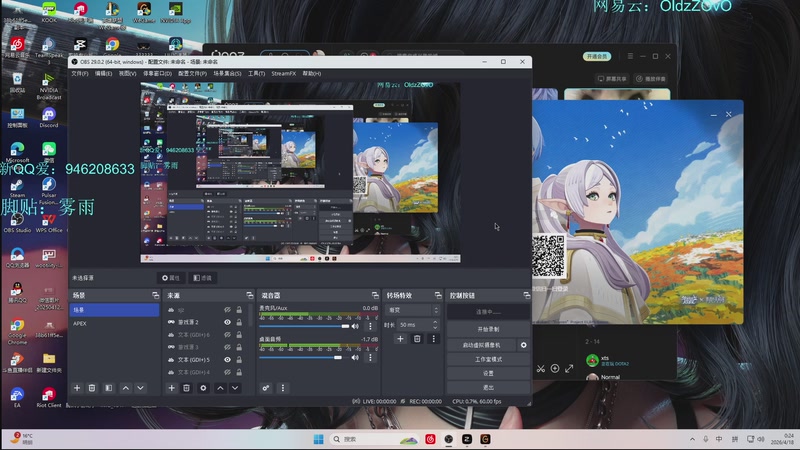Remove source with trash icon in the Sources (来源) panel
This screenshot has height=450, width=800.
pos(187,388)
